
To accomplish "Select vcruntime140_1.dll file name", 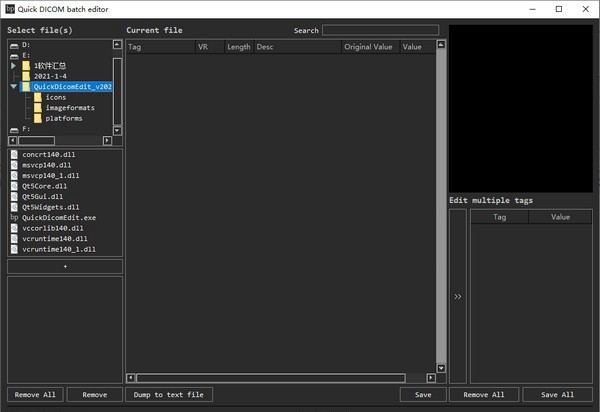I will [59, 249].
